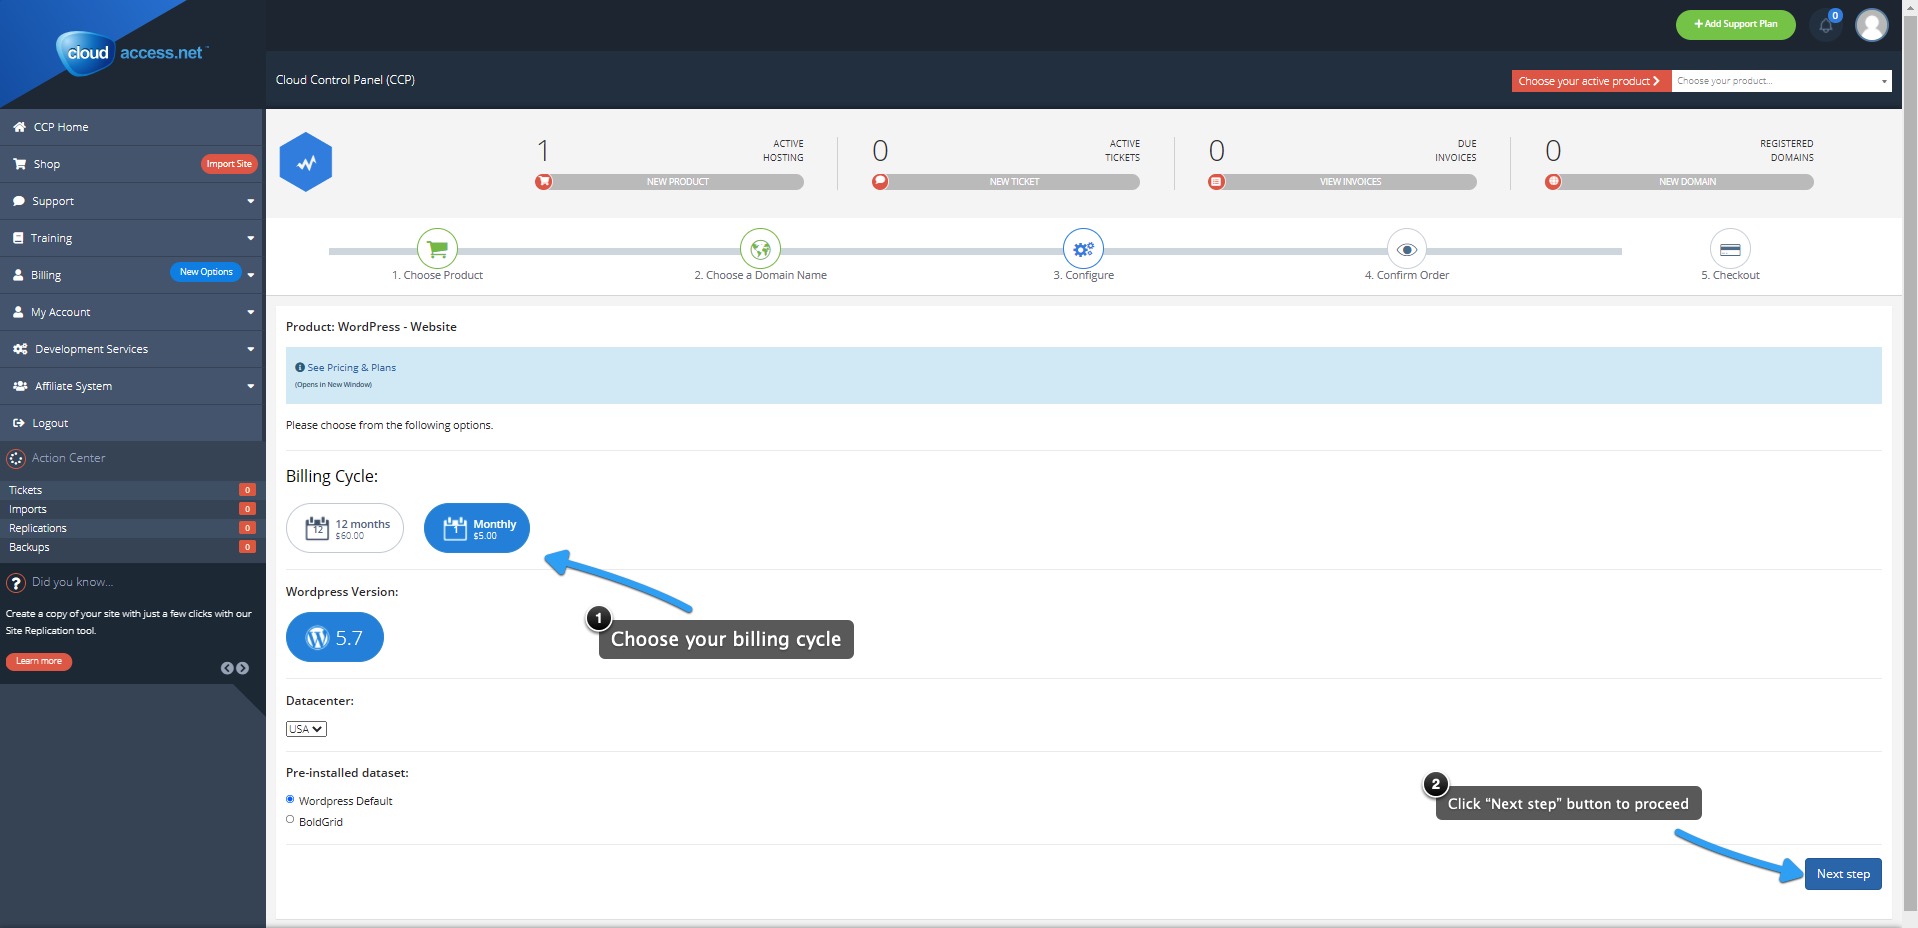Click the Shop cart icon in sidebar
The width and height of the screenshot is (1918, 928).
[19, 164]
